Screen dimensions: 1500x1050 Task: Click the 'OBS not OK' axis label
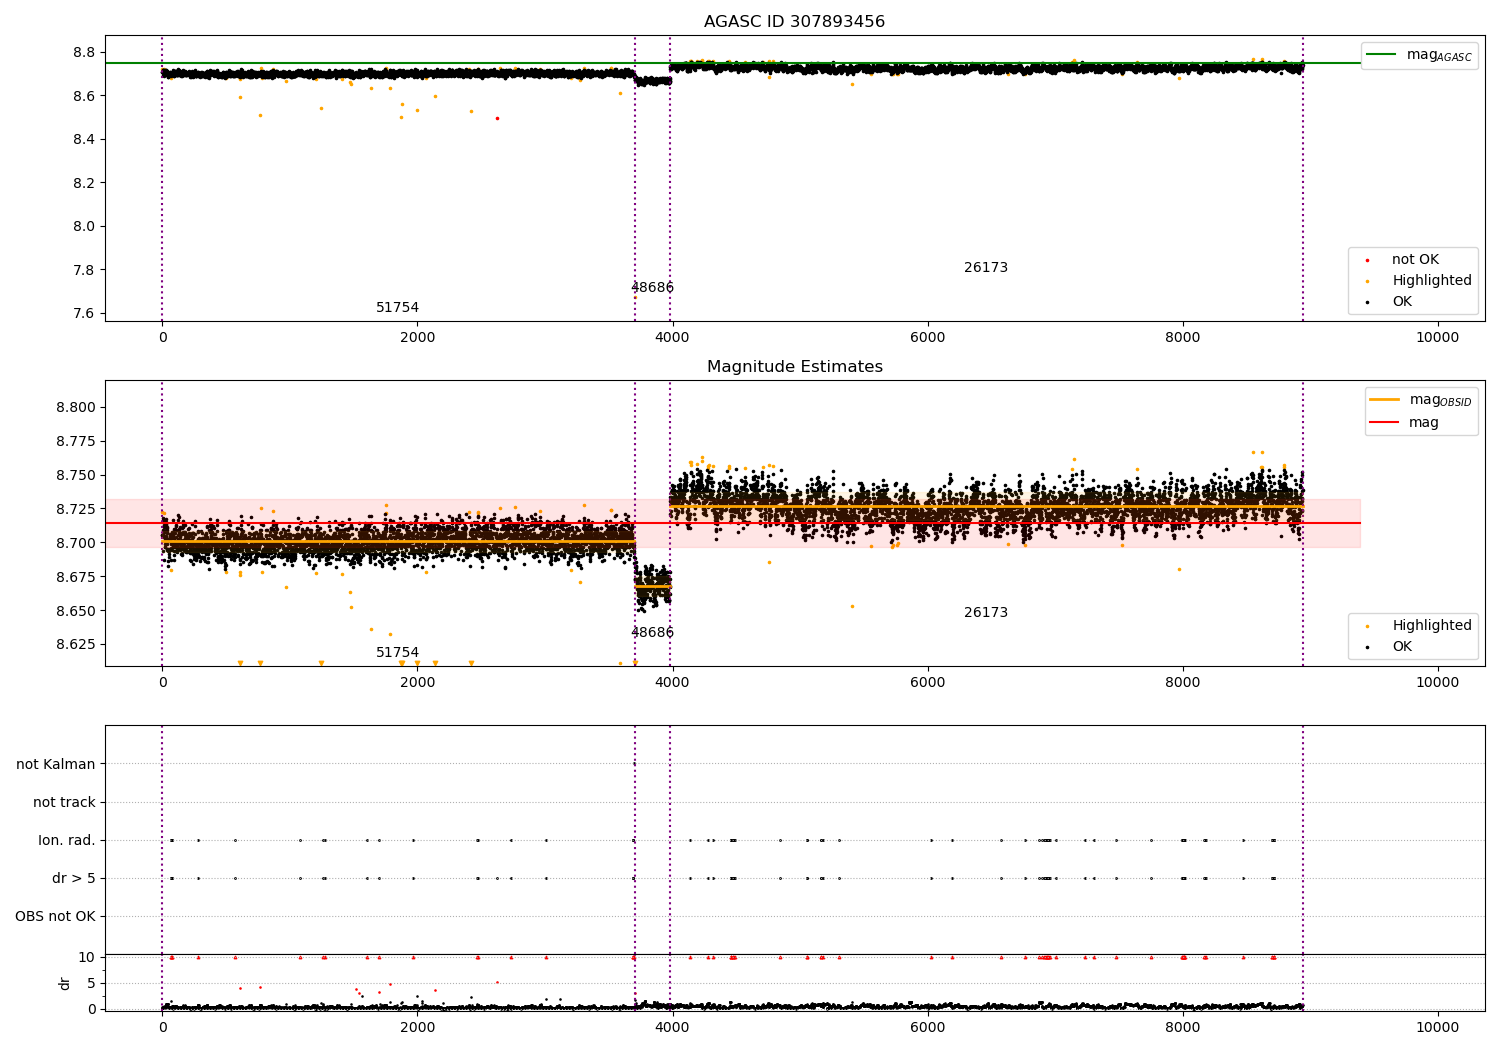55,917
